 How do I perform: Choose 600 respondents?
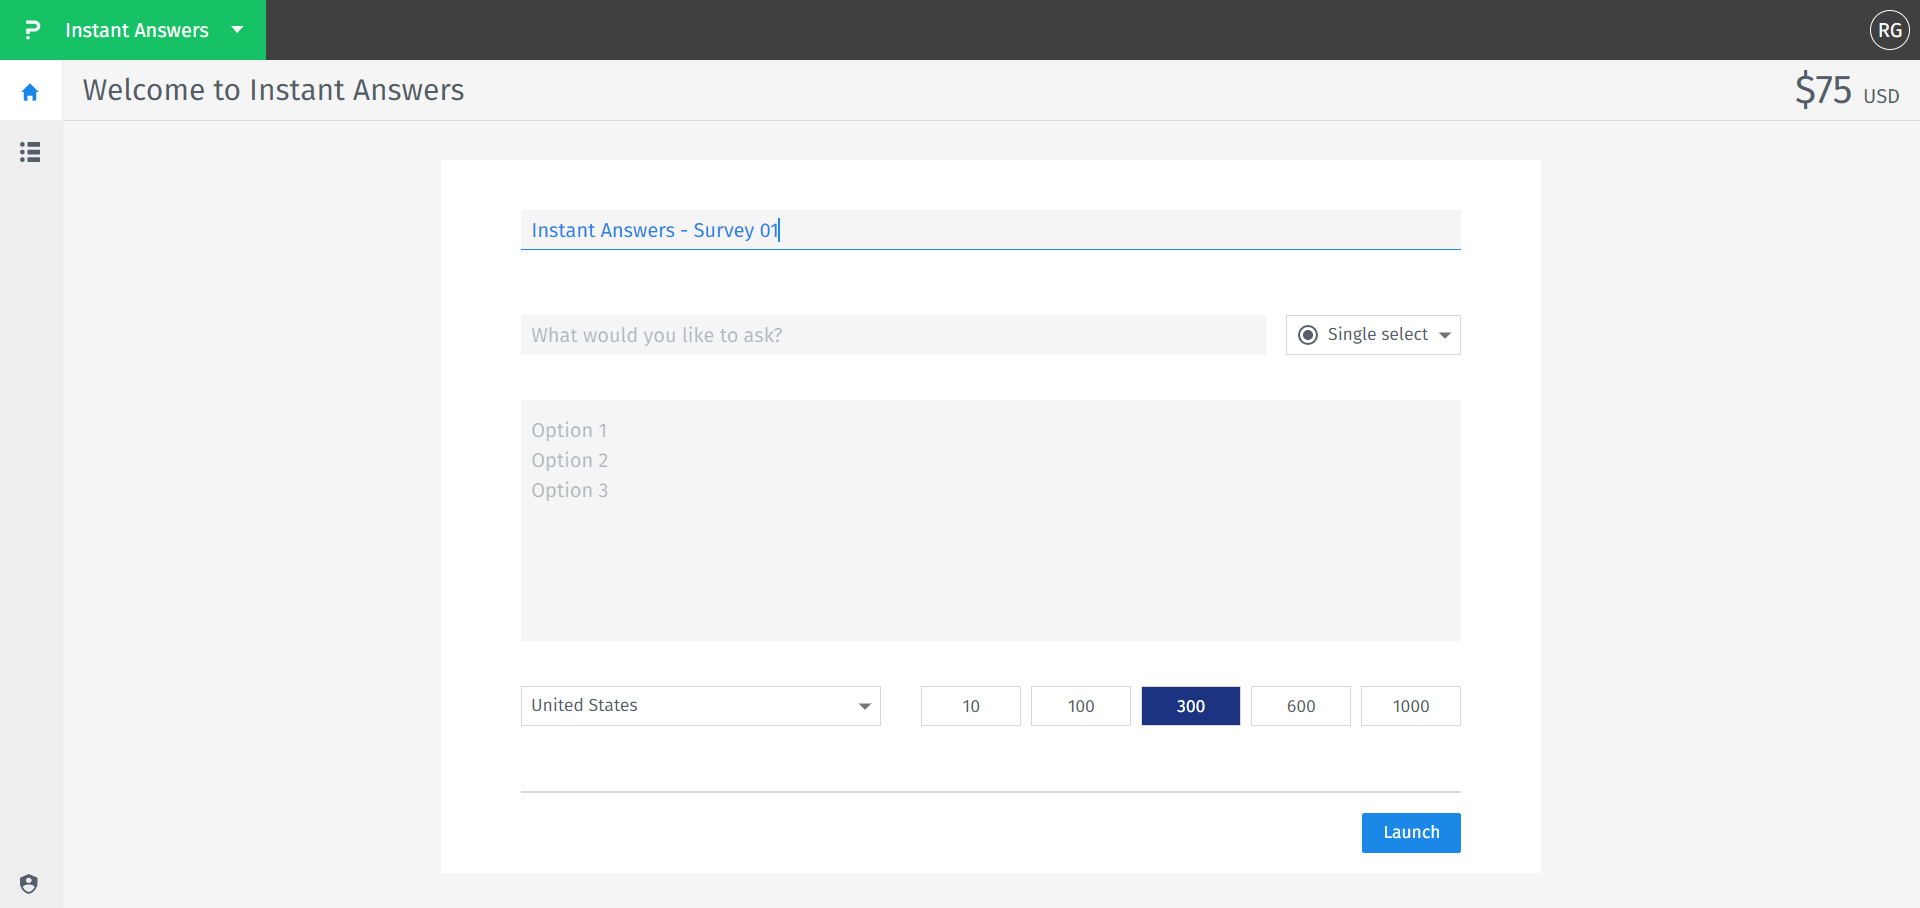tap(1300, 705)
